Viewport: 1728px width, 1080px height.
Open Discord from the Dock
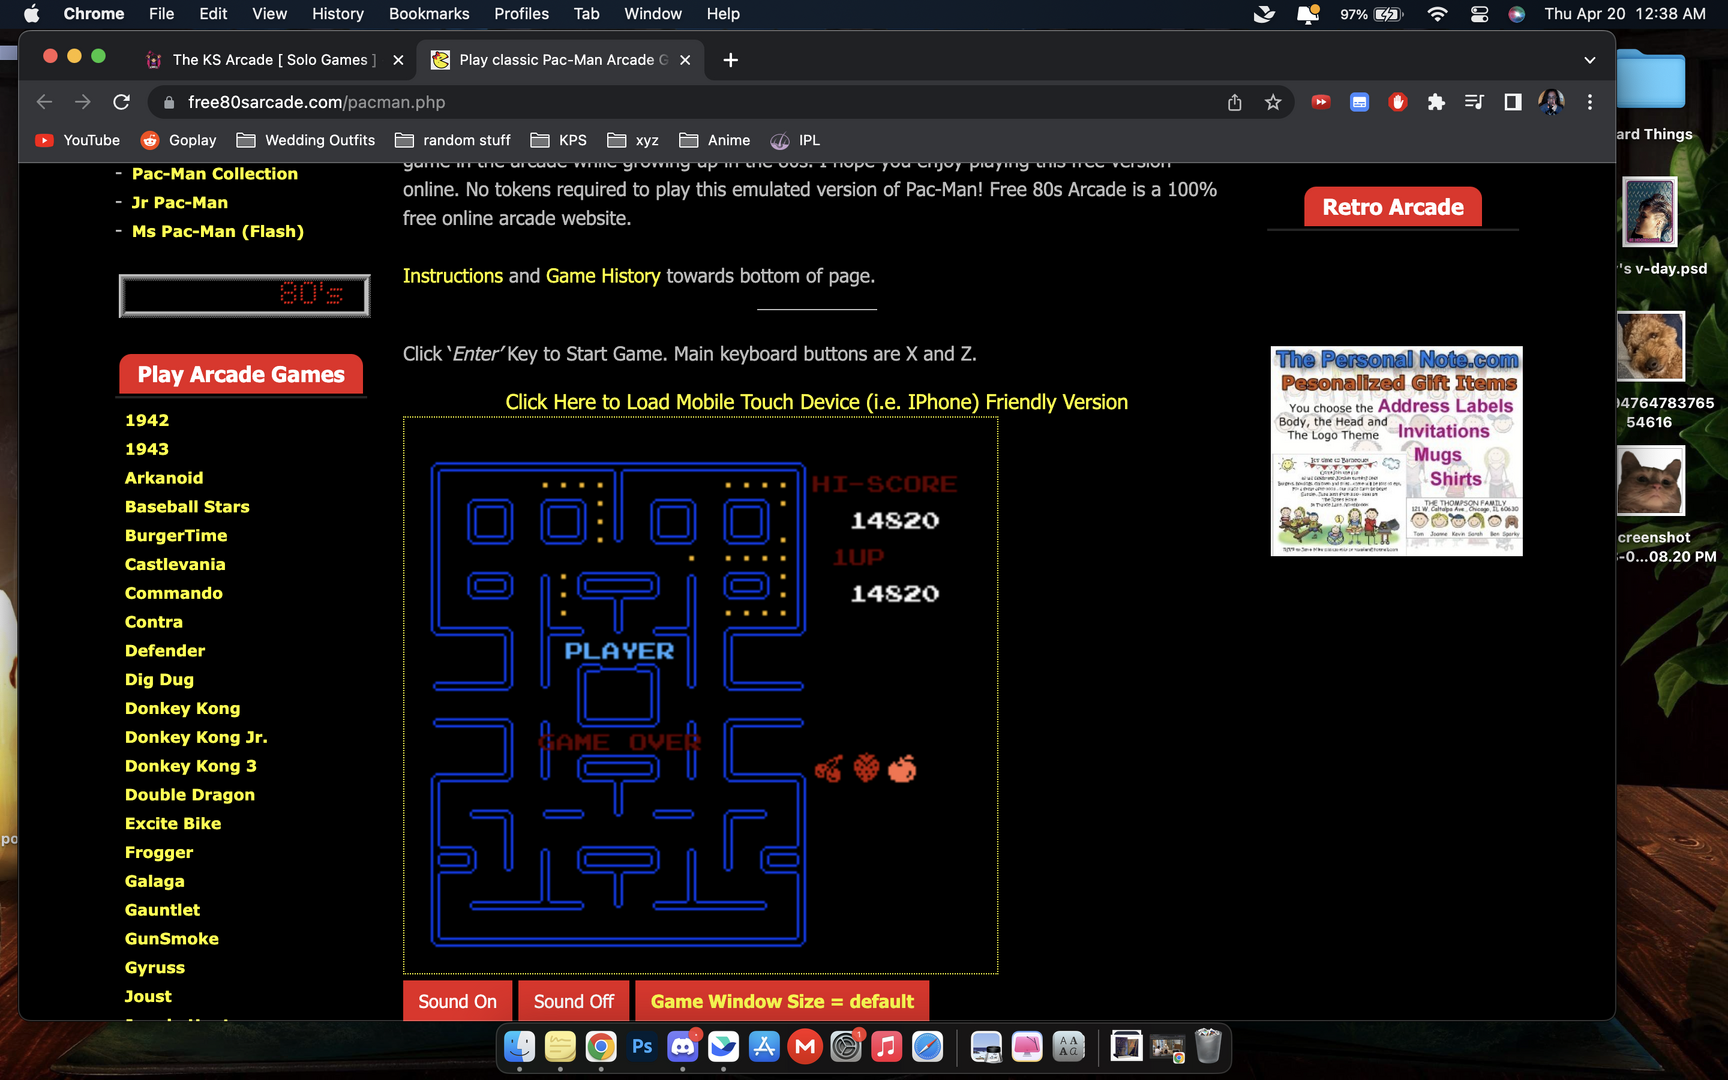click(x=683, y=1047)
